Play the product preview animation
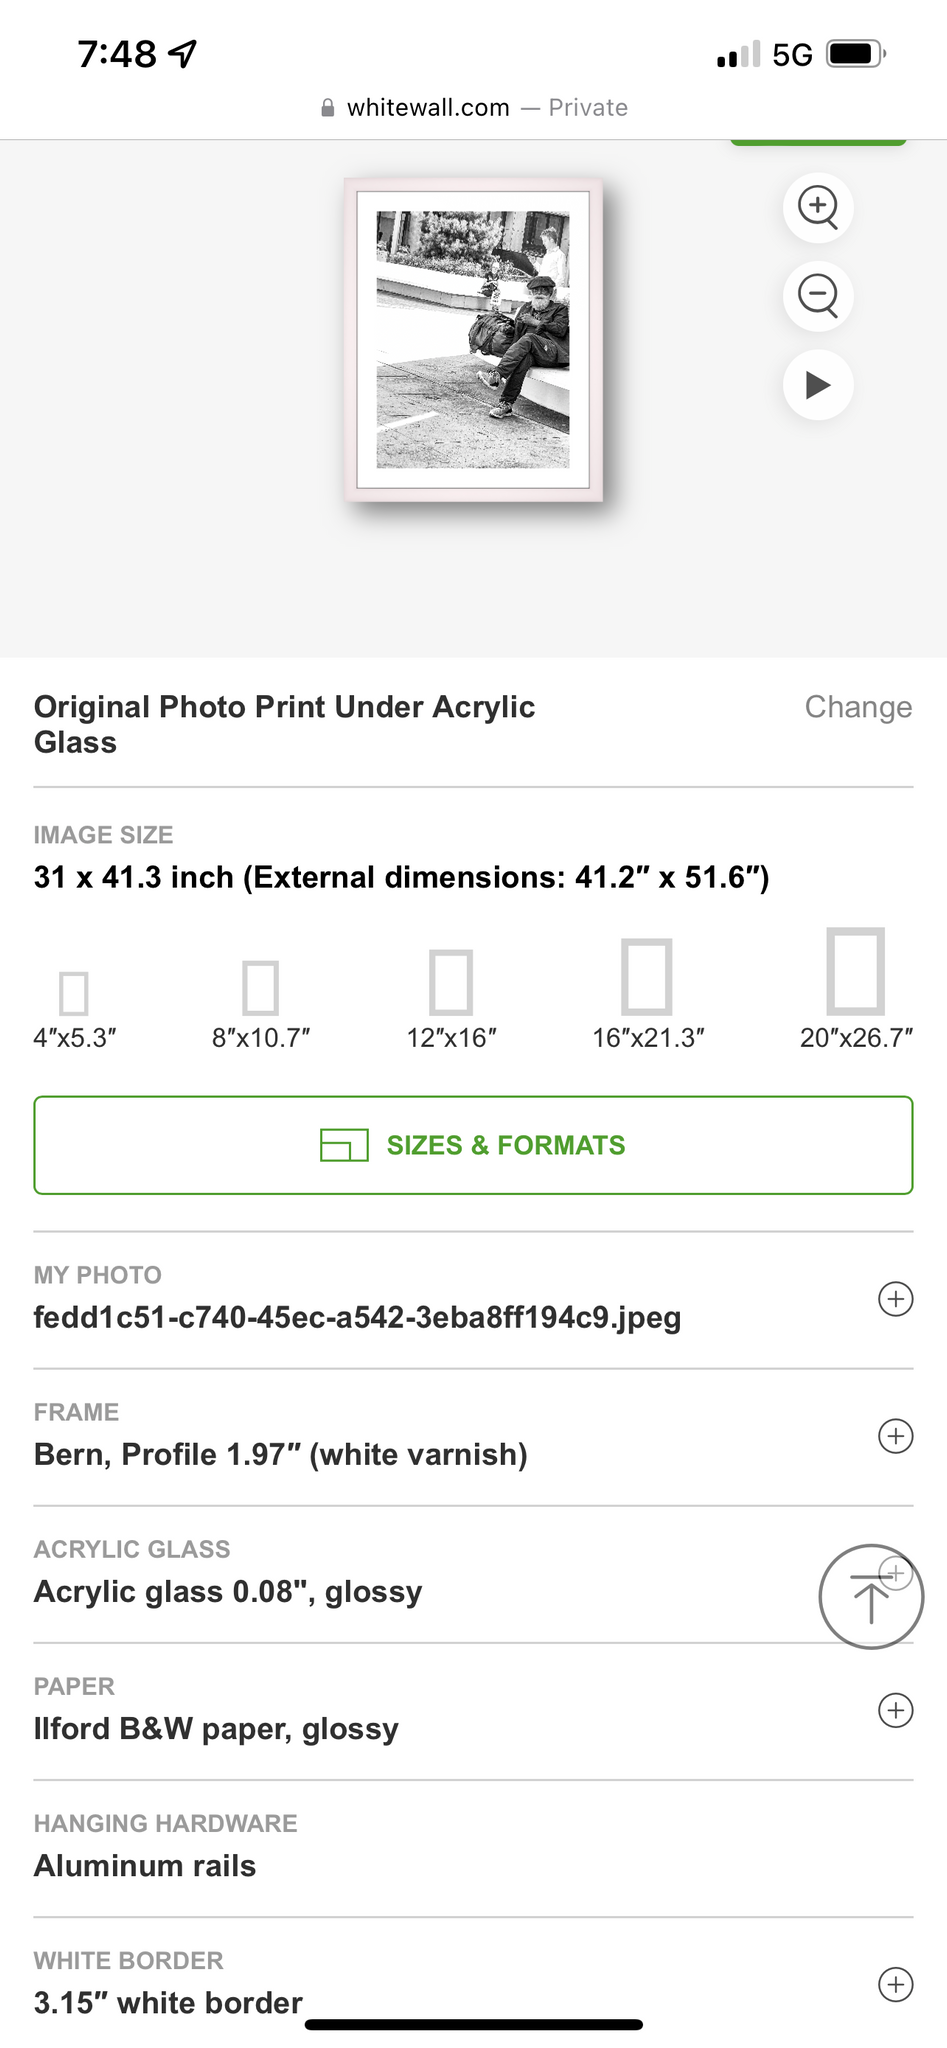 [818, 385]
